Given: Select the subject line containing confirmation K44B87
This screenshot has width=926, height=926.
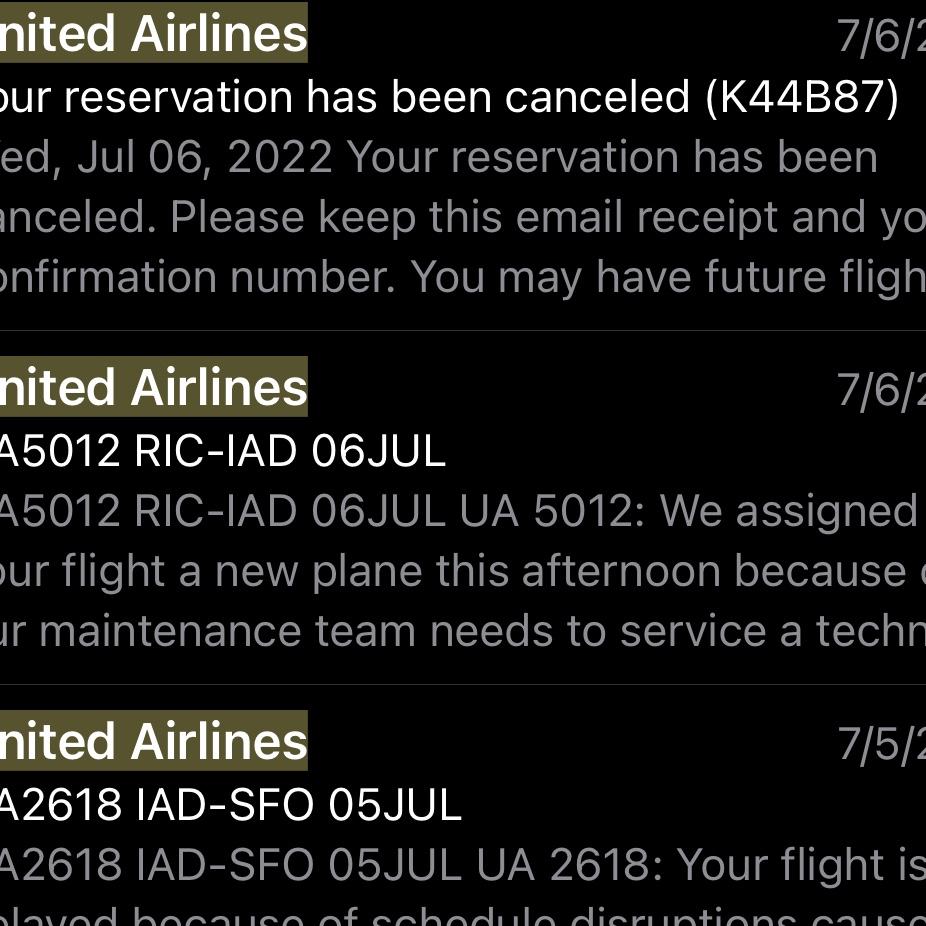Looking at the screenshot, I should (x=450, y=96).
